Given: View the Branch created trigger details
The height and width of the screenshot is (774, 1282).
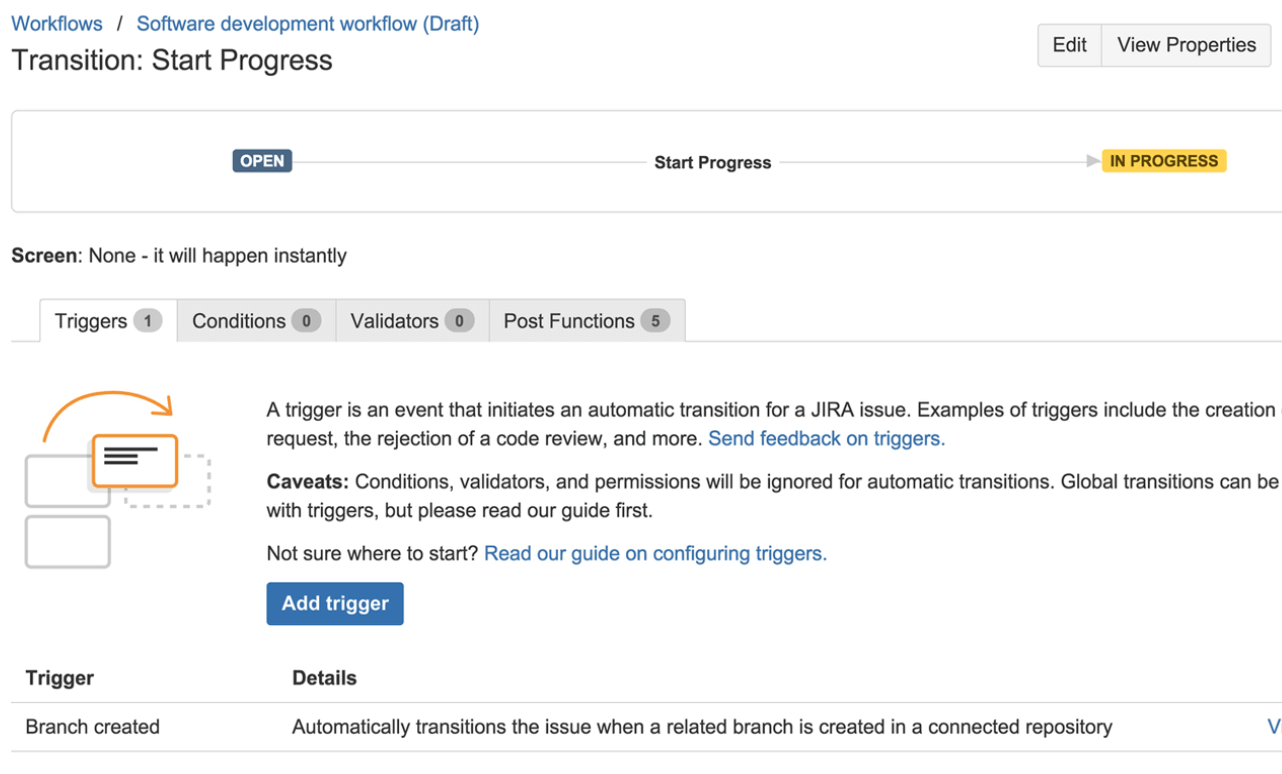Looking at the screenshot, I should click(x=700, y=727).
